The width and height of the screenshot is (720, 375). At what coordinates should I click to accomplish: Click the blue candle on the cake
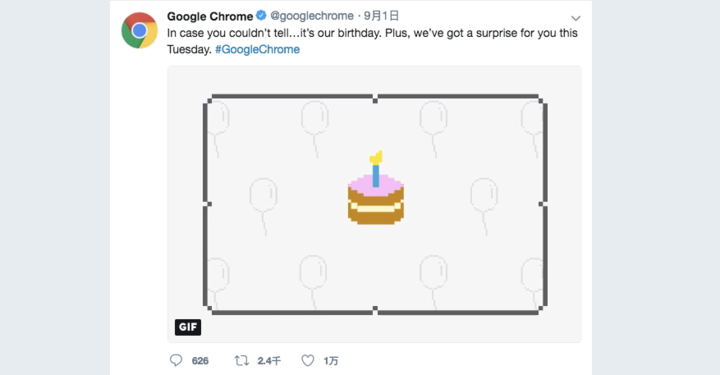376,175
